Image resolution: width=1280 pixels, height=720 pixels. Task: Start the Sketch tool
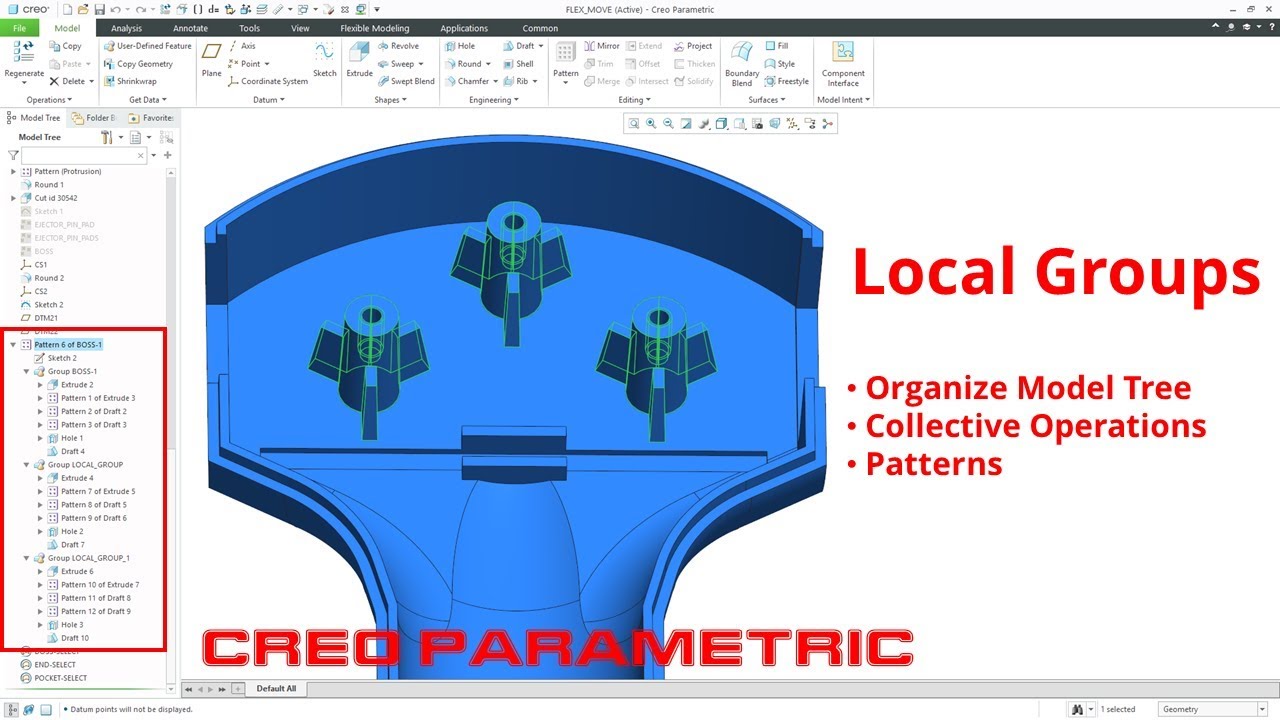[324, 59]
